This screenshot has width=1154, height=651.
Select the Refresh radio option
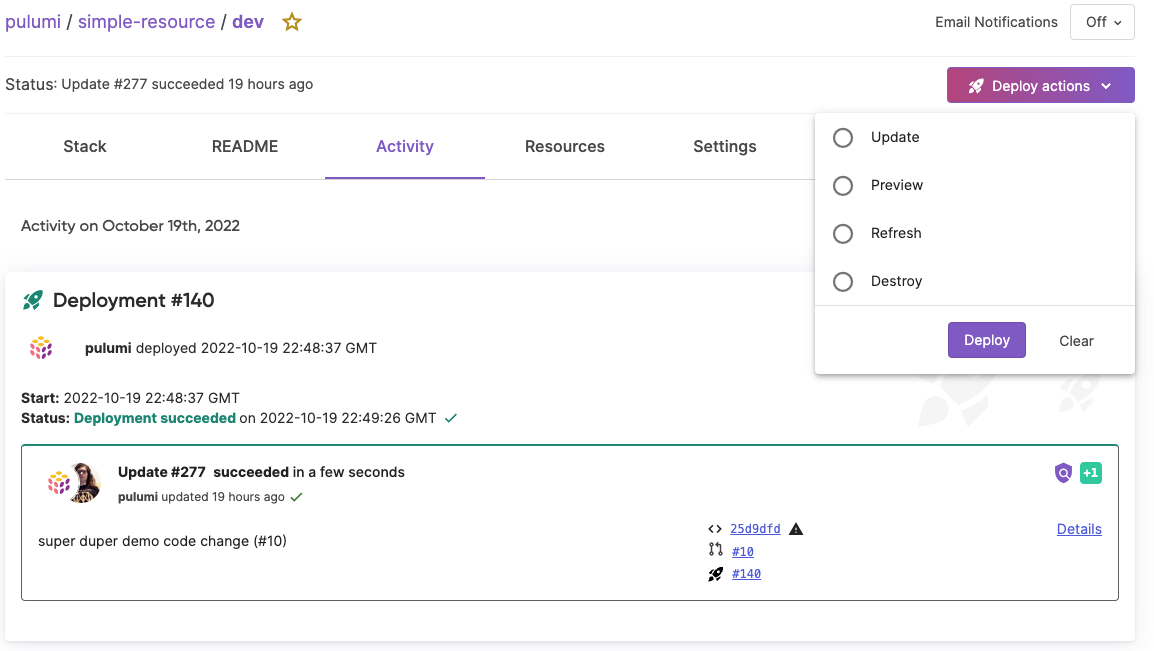coord(843,234)
